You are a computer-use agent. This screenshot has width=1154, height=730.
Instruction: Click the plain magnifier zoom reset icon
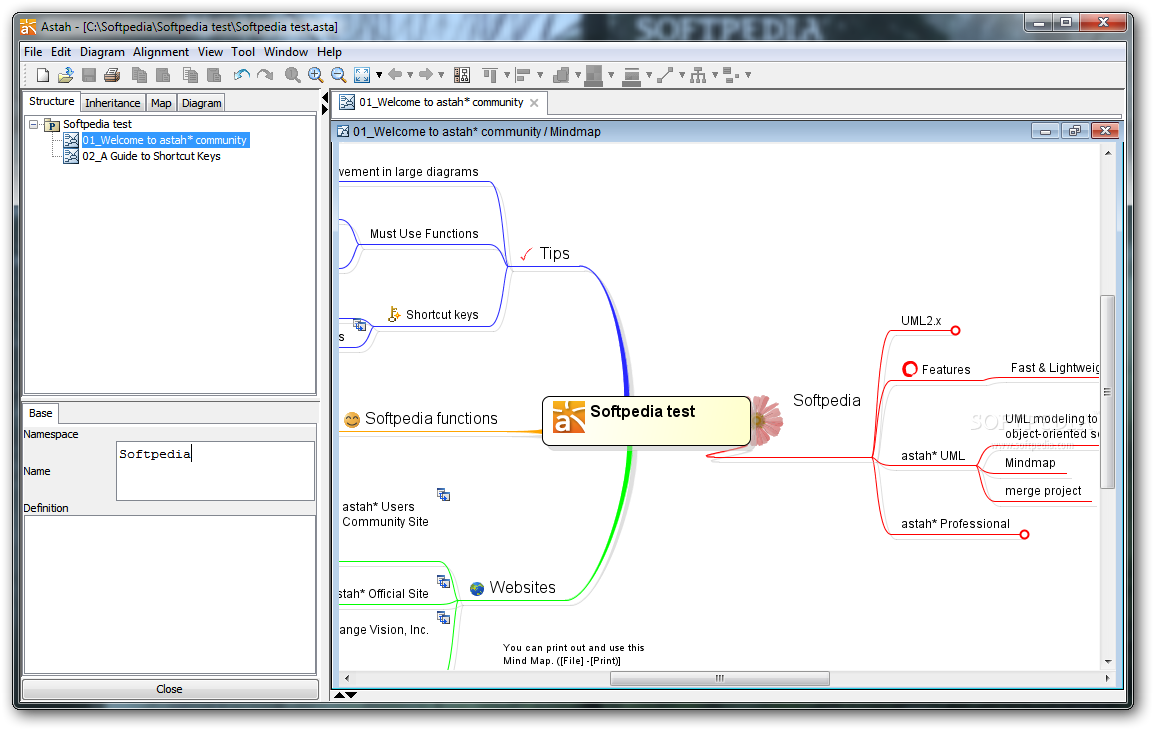point(292,75)
